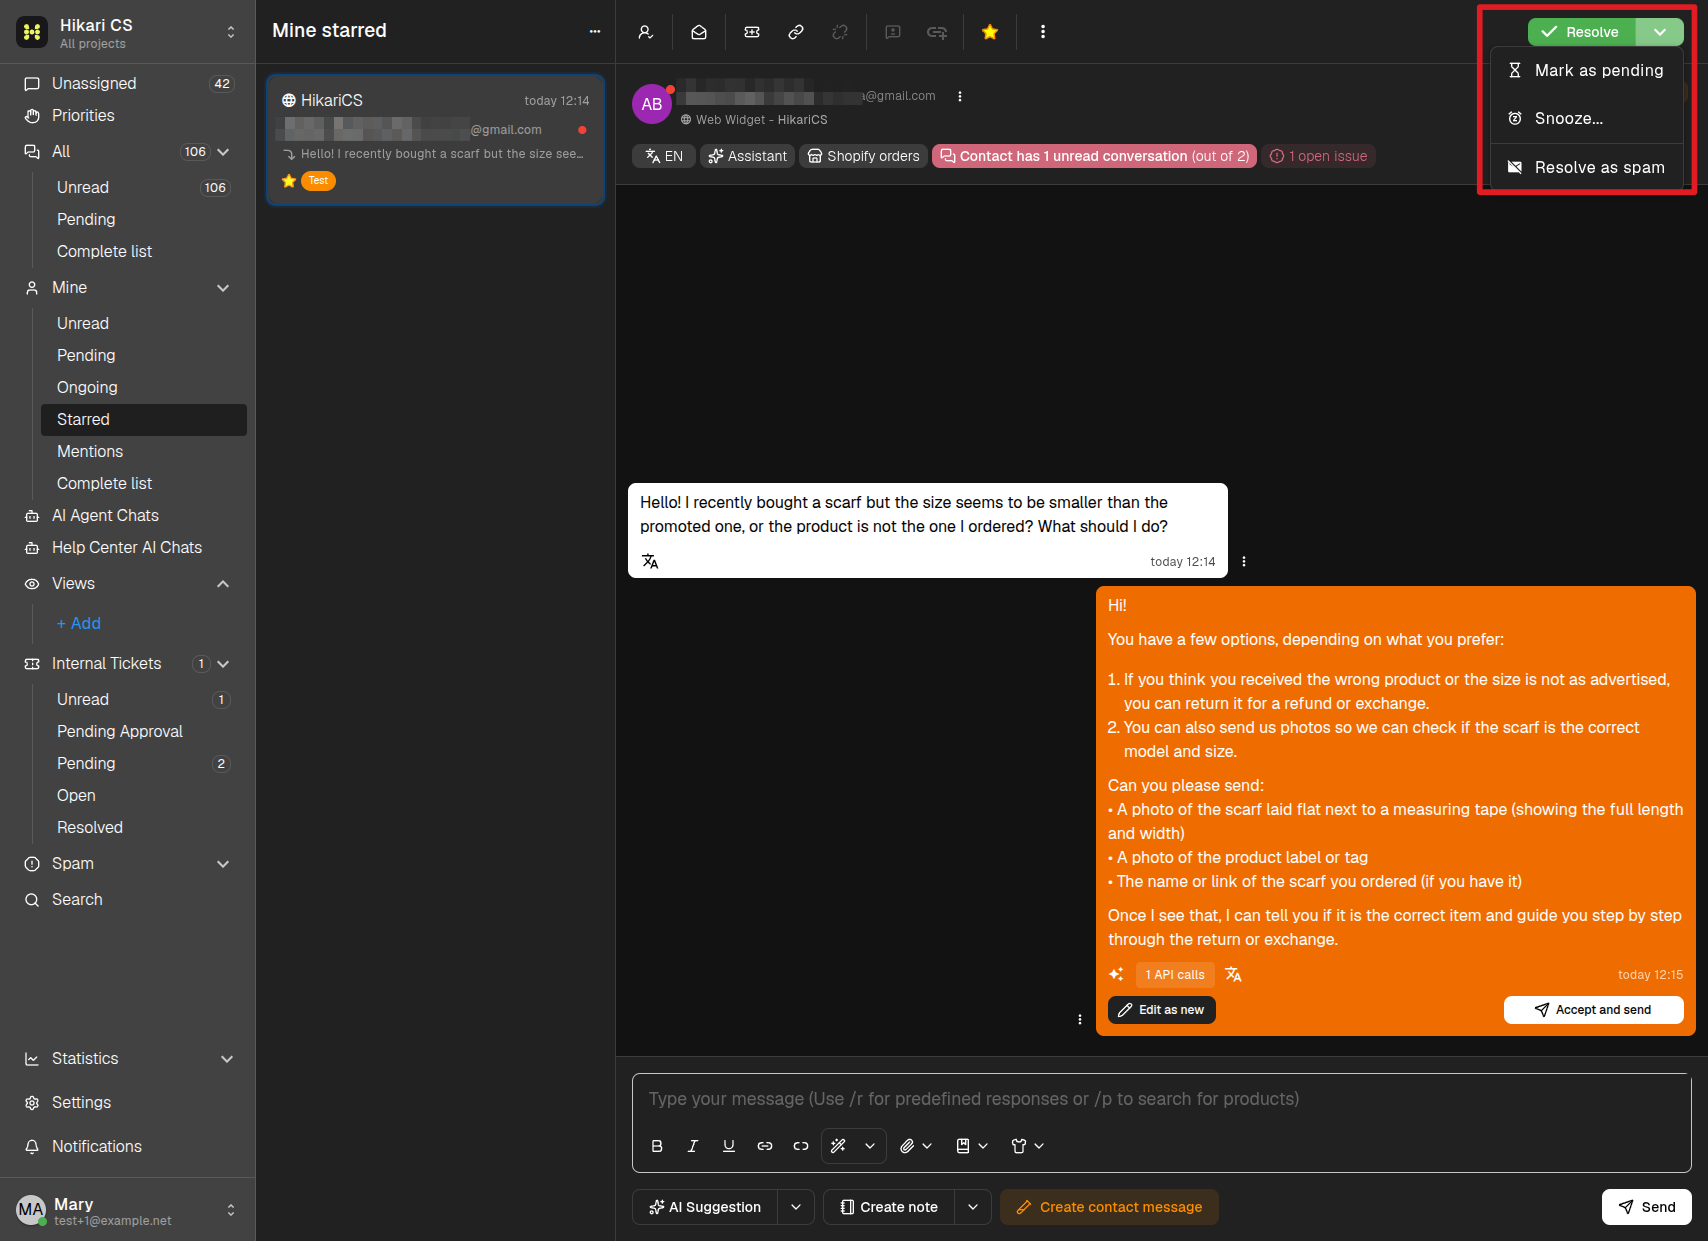Expand the Statistics section
The image size is (1708, 1241).
pos(227,1059)
